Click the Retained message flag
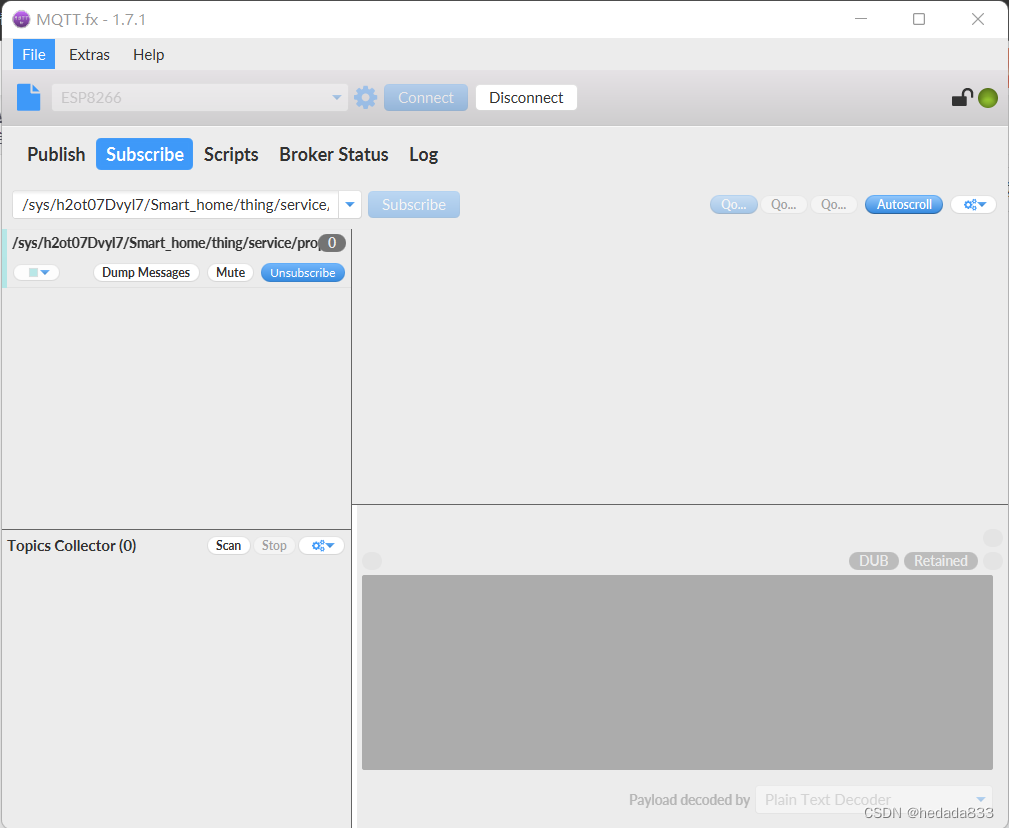Viewport: 1009px width, 828px height. (941, 561)
